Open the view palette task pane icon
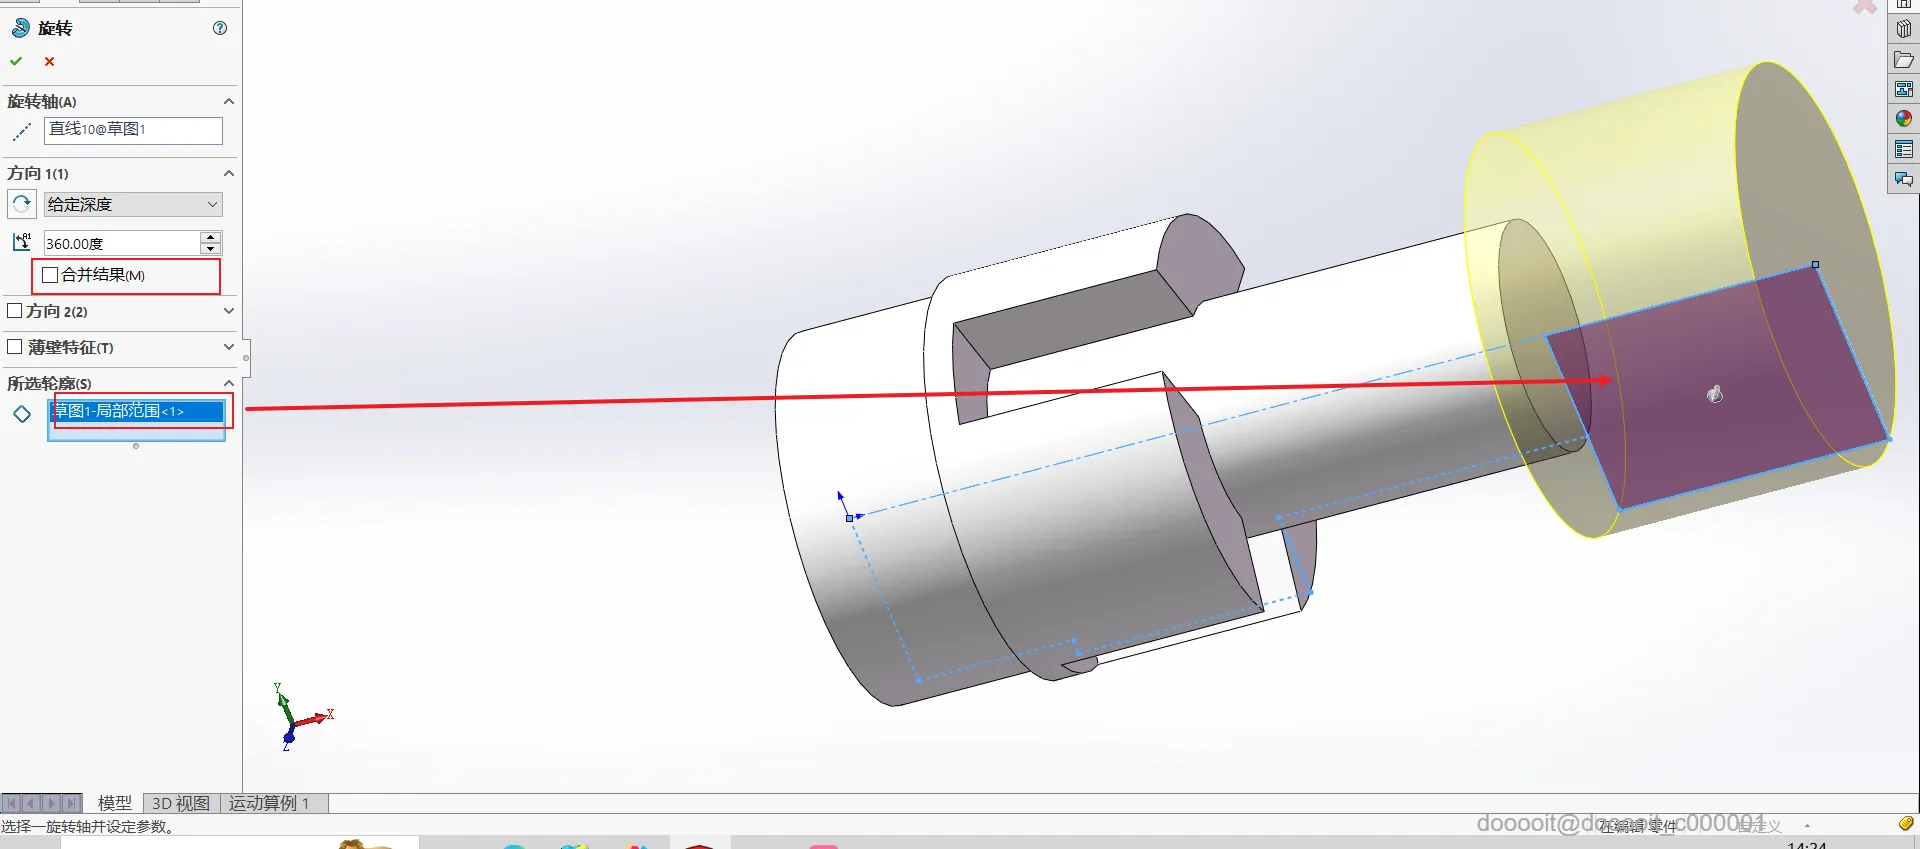The width and height of the screenshot is (1920, 849). [1903, 89]
